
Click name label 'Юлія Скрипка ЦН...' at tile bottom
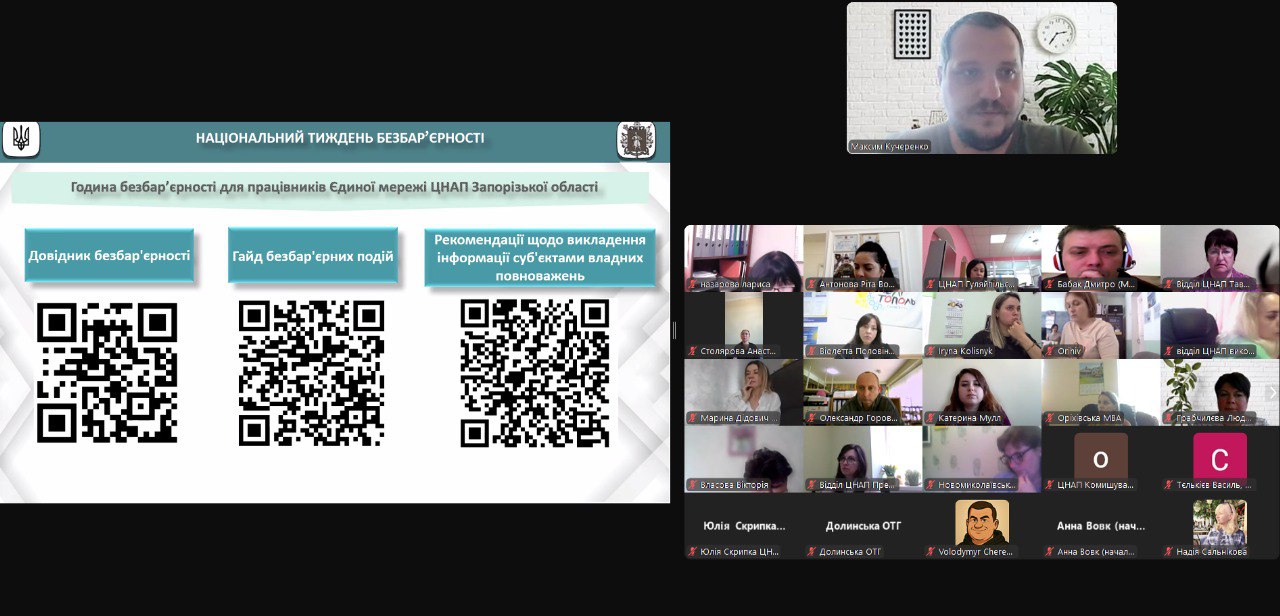click(739, 551)
